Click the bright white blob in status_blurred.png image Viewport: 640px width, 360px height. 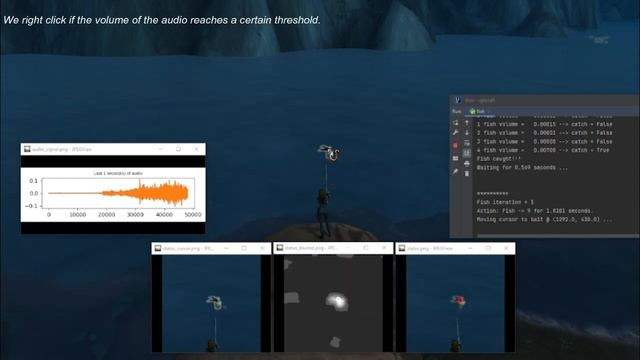coord(337,302)
